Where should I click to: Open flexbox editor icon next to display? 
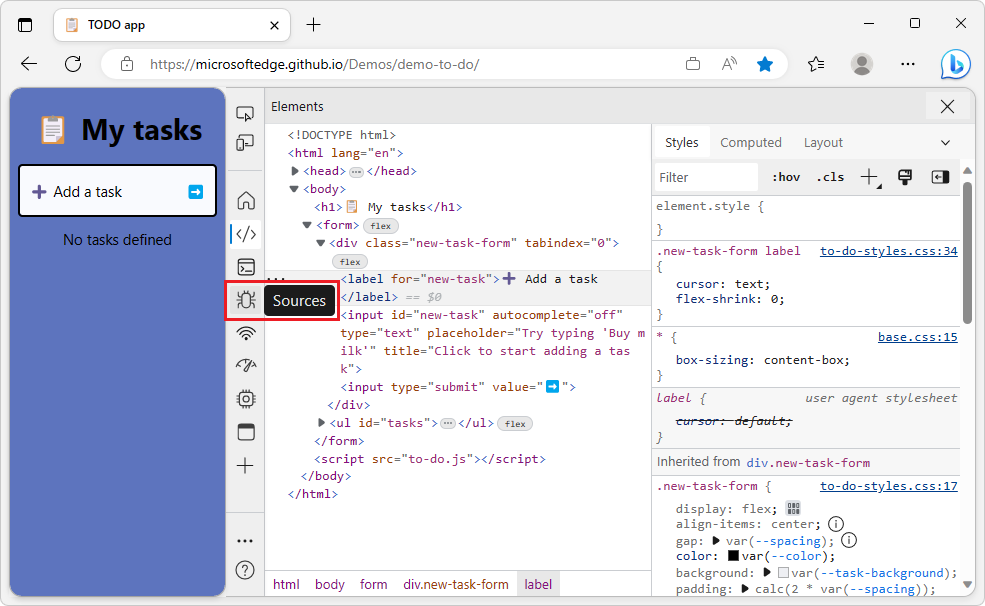click(x=793, y=508)
